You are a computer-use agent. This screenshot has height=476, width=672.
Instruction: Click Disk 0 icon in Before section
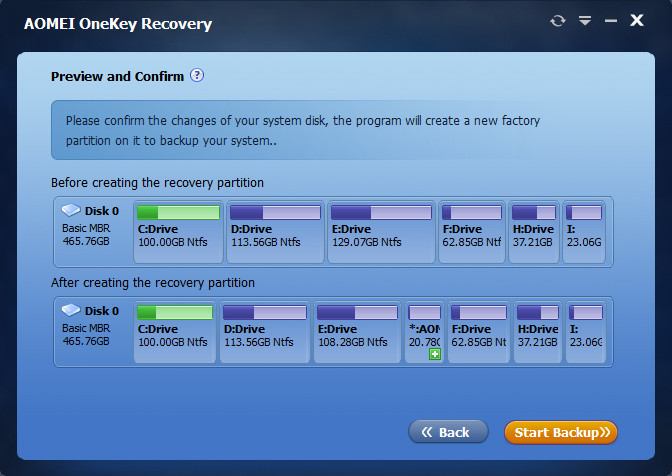click(x=71, y=210)
